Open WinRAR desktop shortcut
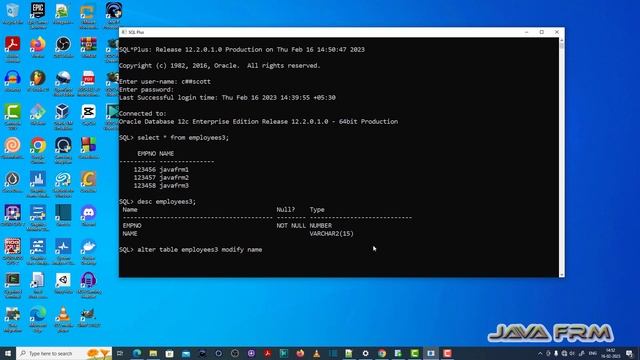 click(x=89, y=47)
